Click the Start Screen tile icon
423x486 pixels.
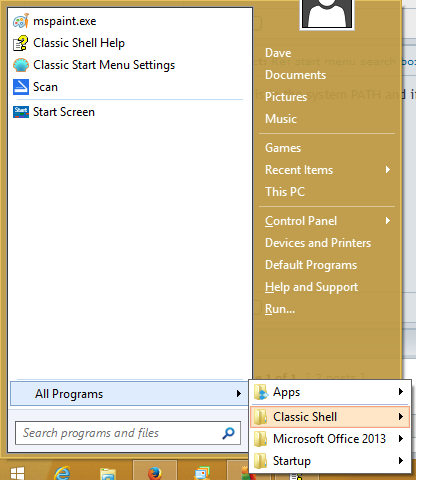(x=21, y=112)
